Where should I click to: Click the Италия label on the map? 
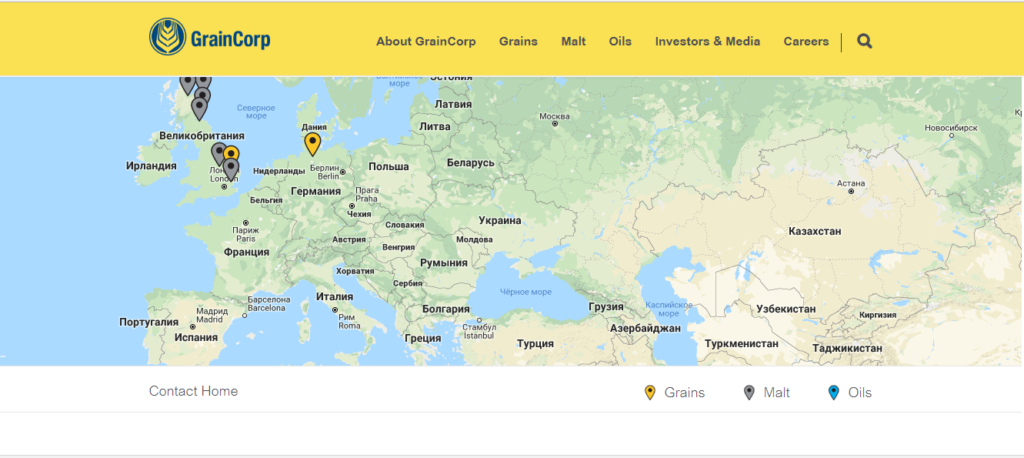coord(334,297)
